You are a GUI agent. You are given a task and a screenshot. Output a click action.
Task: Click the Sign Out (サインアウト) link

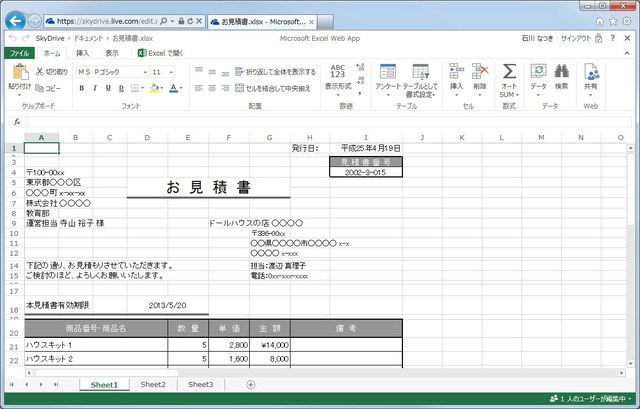pos(575,37)
